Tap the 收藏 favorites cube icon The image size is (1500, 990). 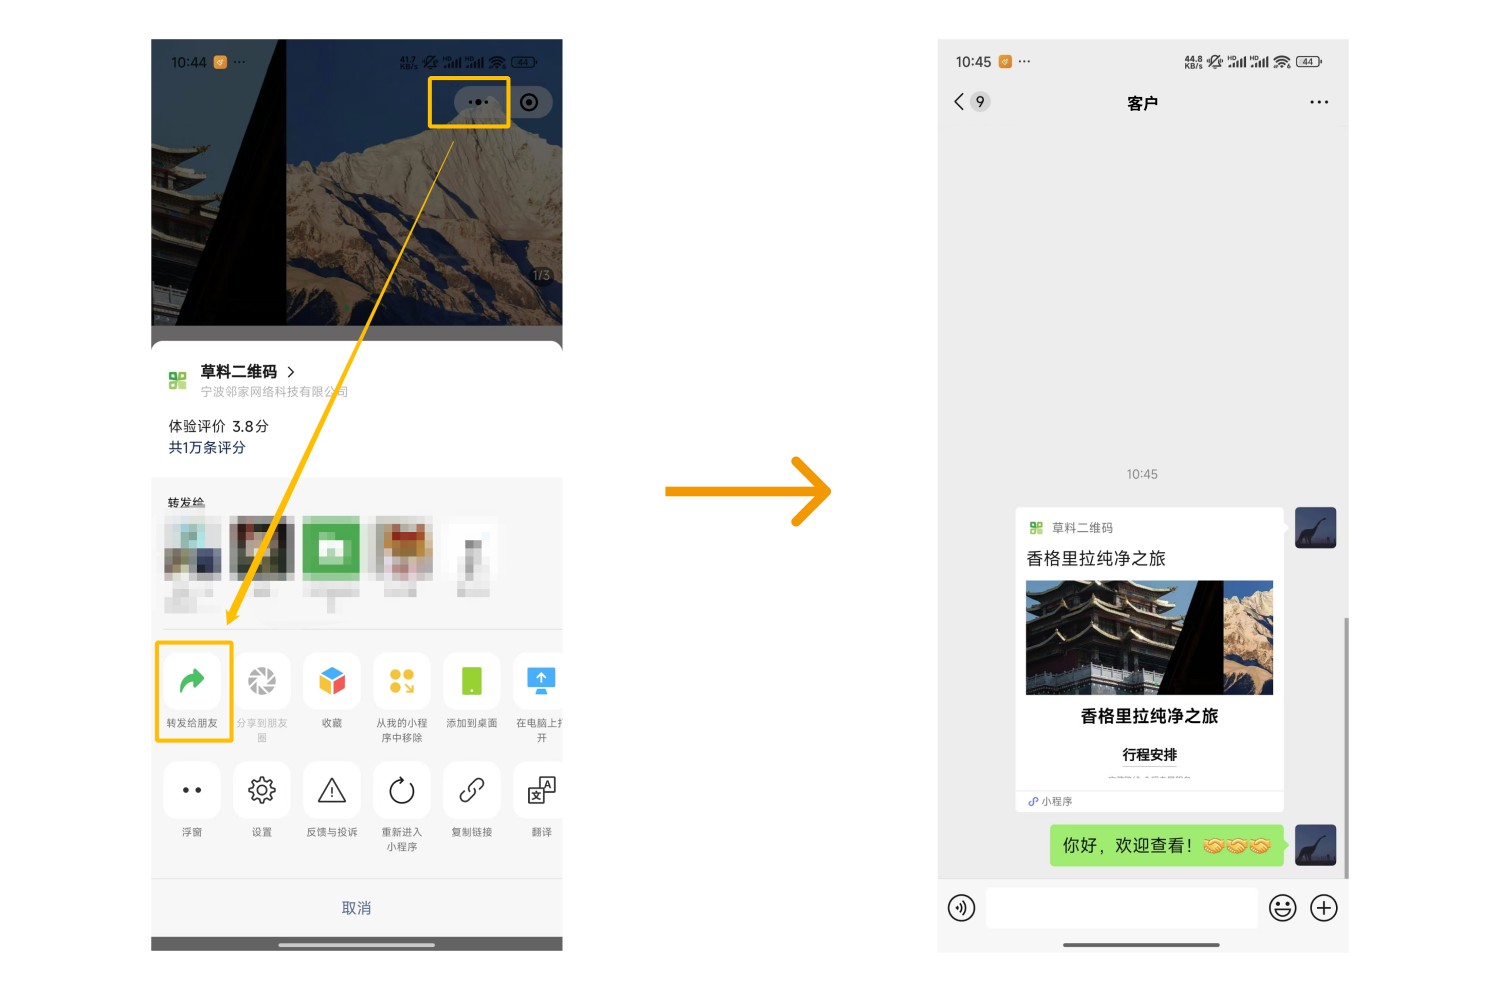pyautogui.click(x=332, y=681)
